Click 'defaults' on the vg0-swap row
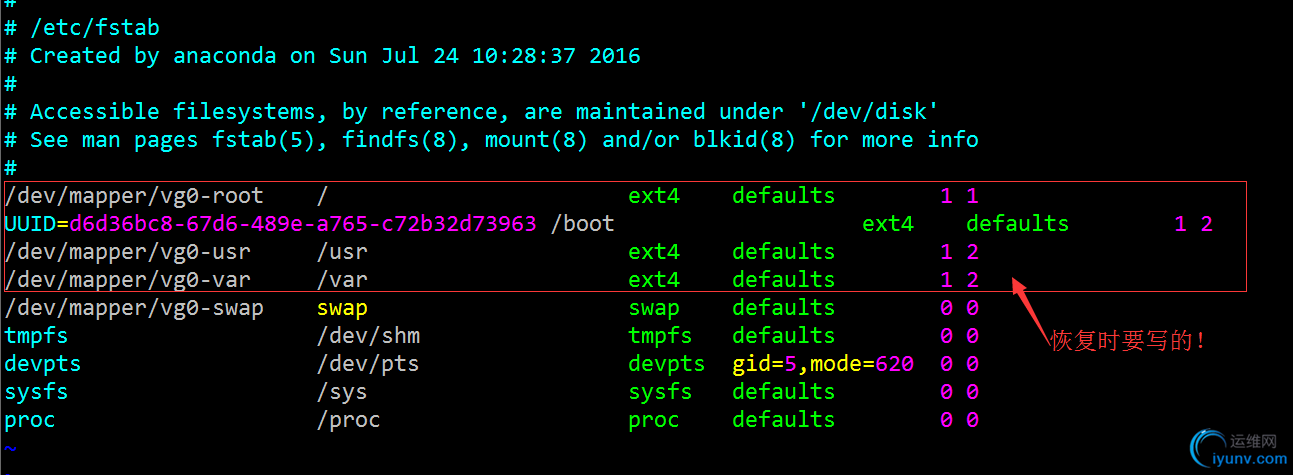 (x=784, y=308)
